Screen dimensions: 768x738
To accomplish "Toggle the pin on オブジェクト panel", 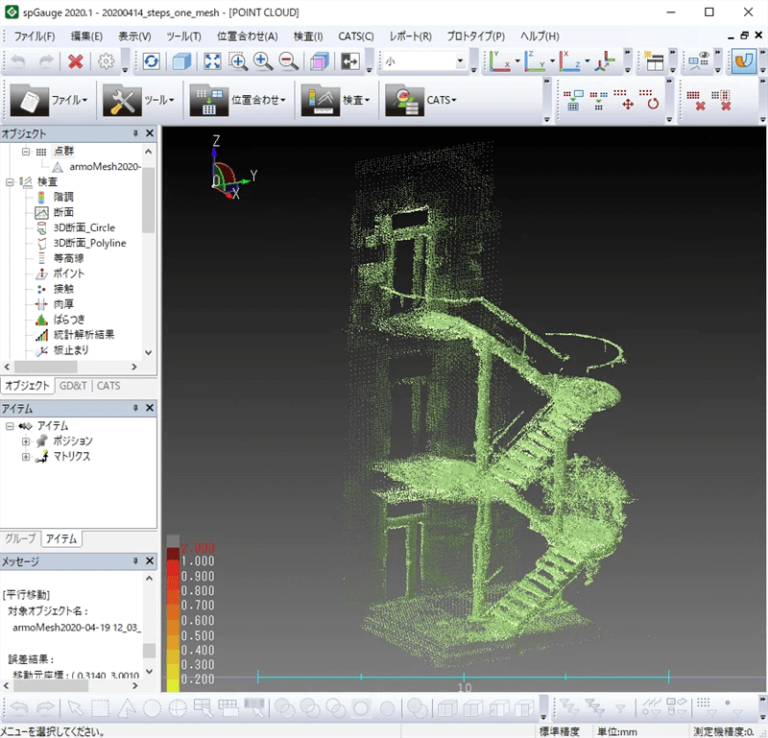I will pos(135,133).
